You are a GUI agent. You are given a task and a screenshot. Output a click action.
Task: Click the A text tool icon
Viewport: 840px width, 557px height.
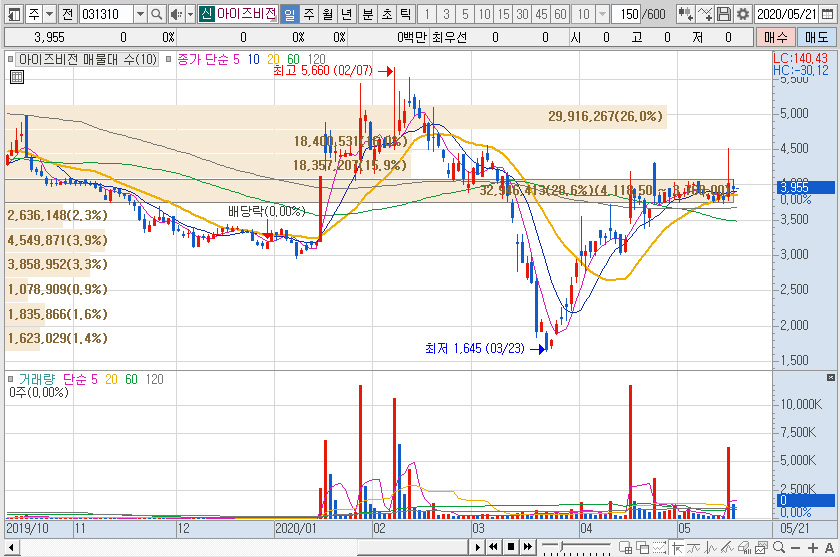click(829, 548)
